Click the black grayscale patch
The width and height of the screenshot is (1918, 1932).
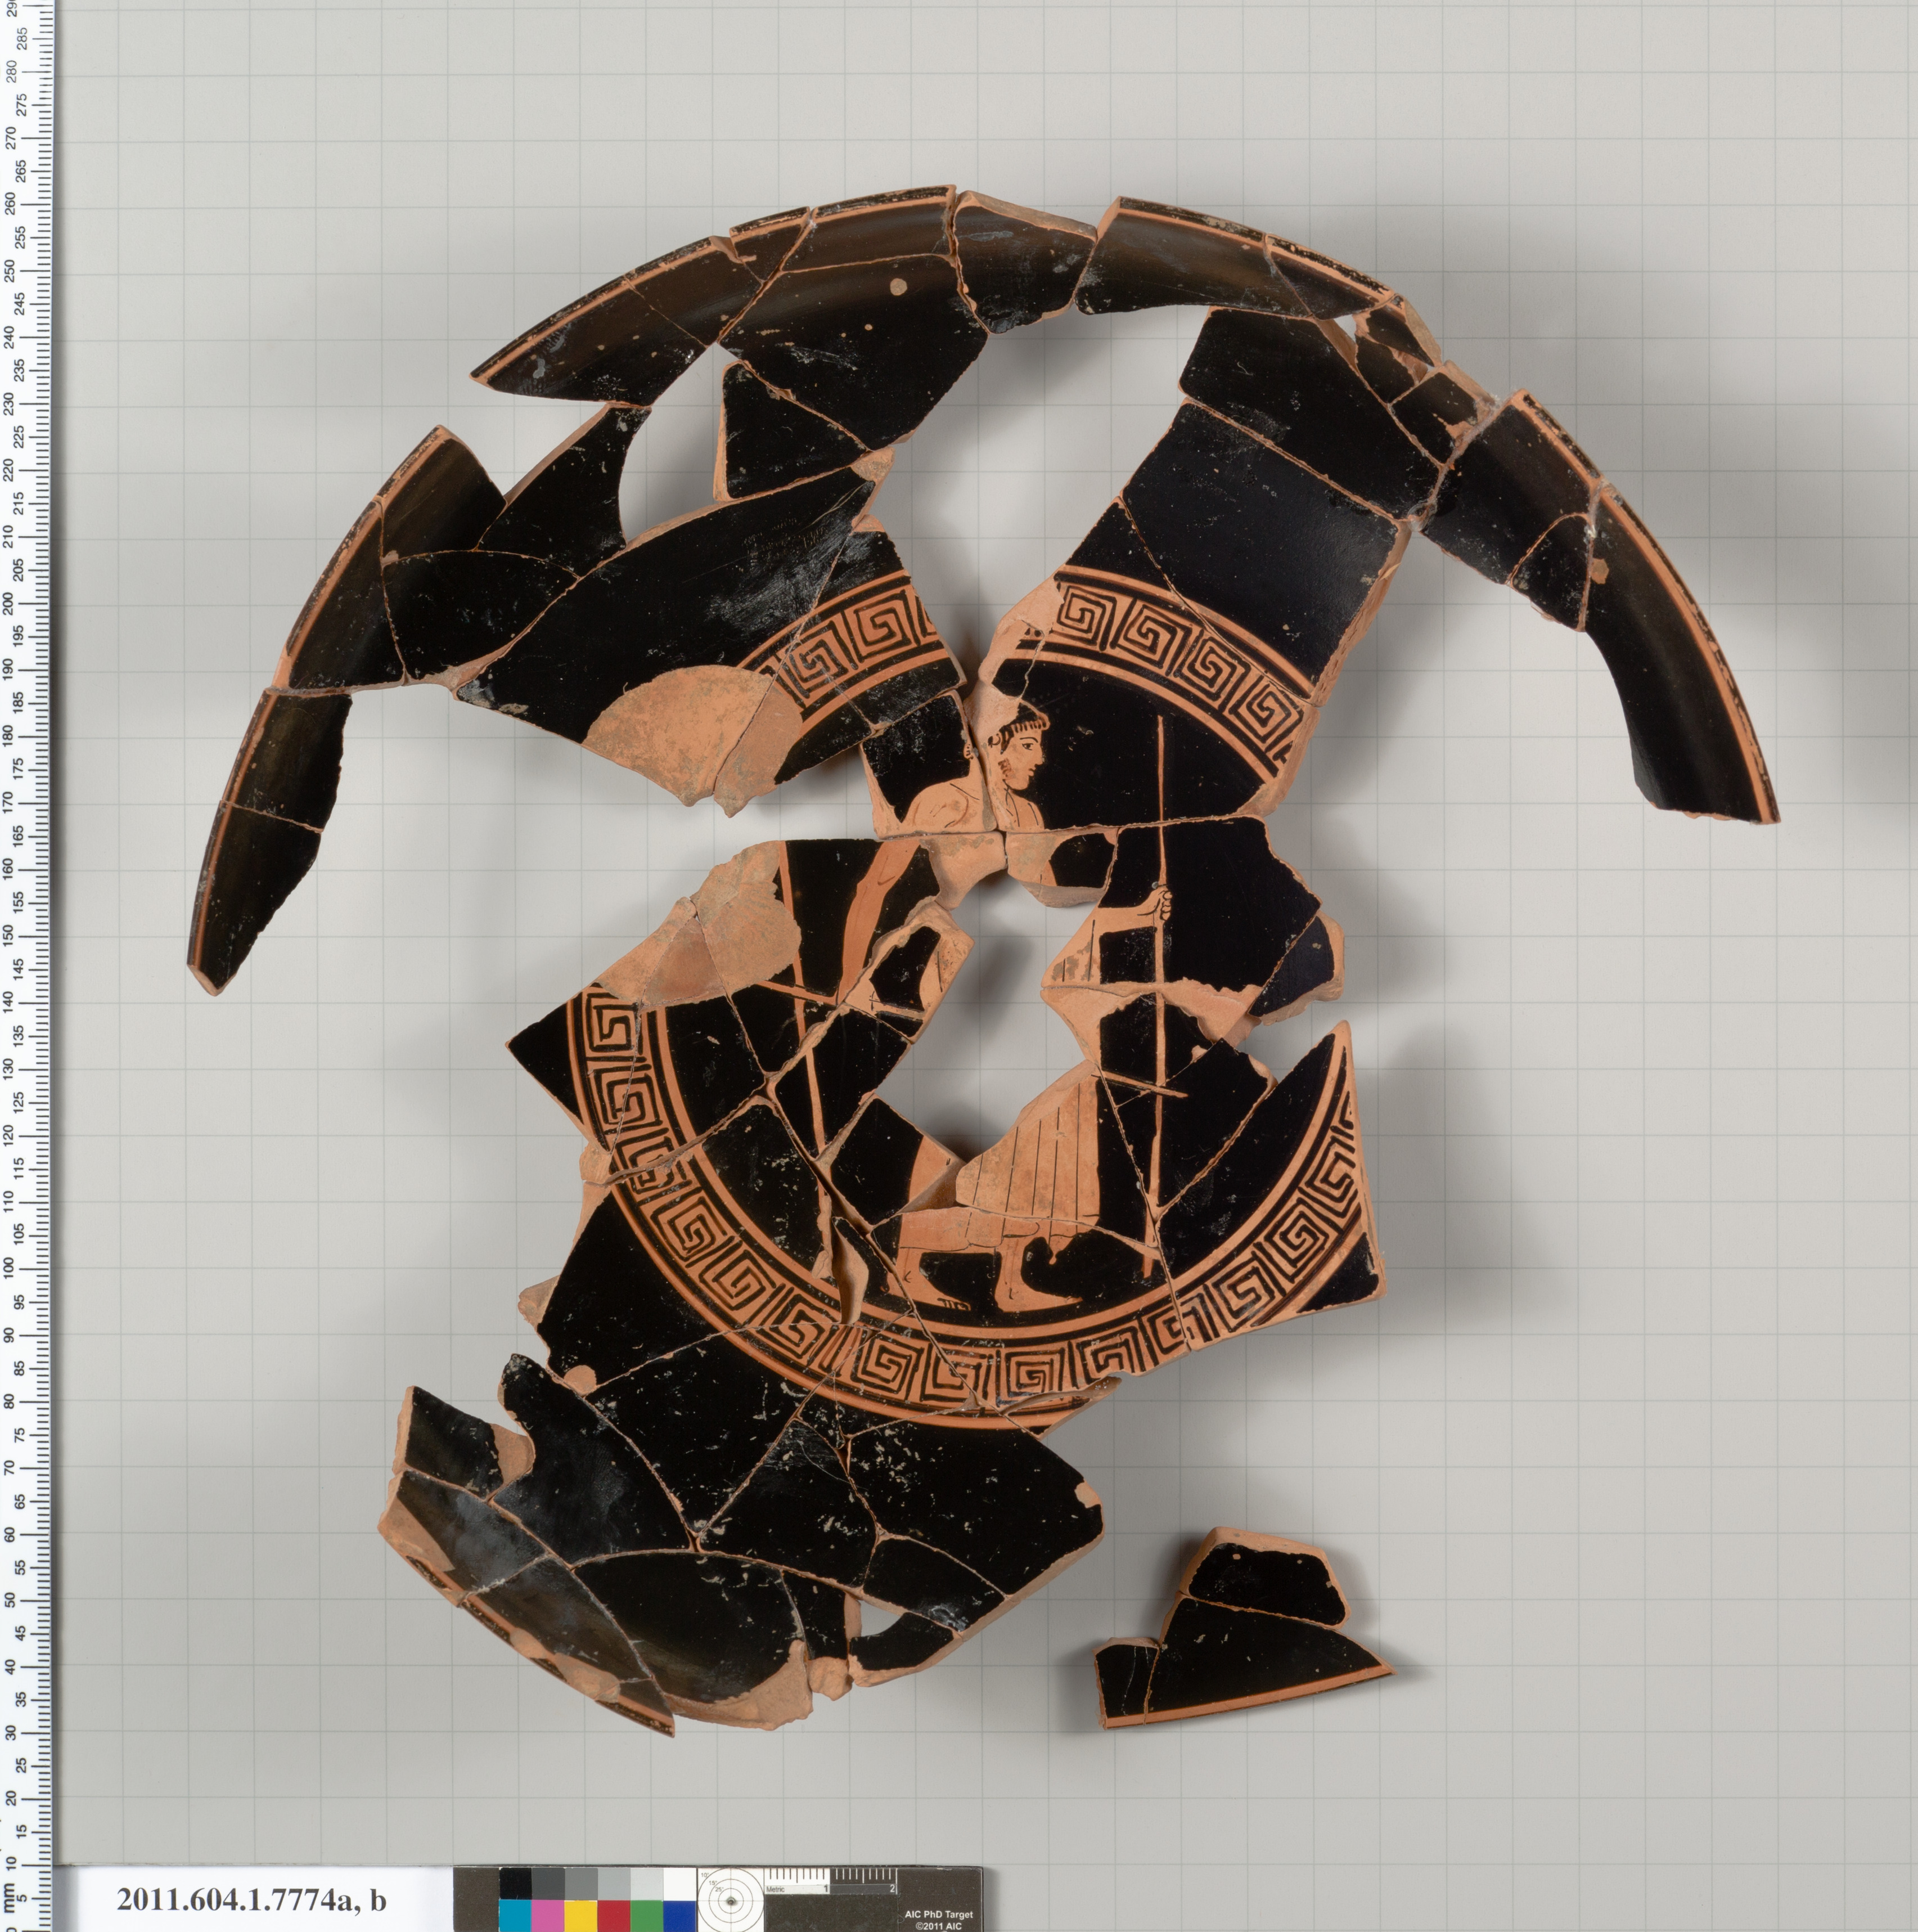point(515,1883)
